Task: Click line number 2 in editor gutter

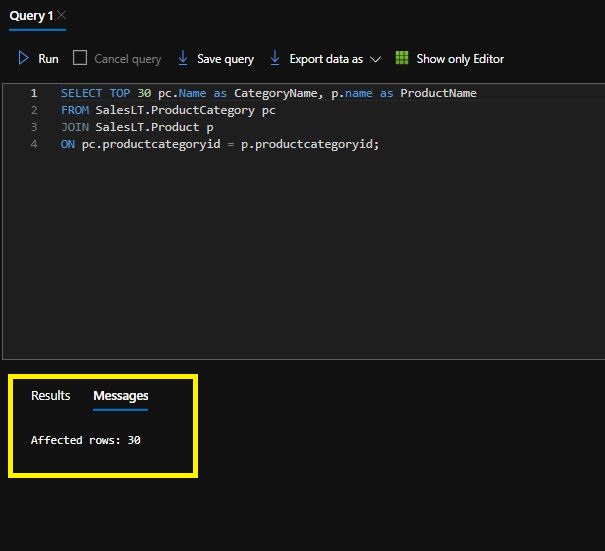Action: tap(34, 110)
